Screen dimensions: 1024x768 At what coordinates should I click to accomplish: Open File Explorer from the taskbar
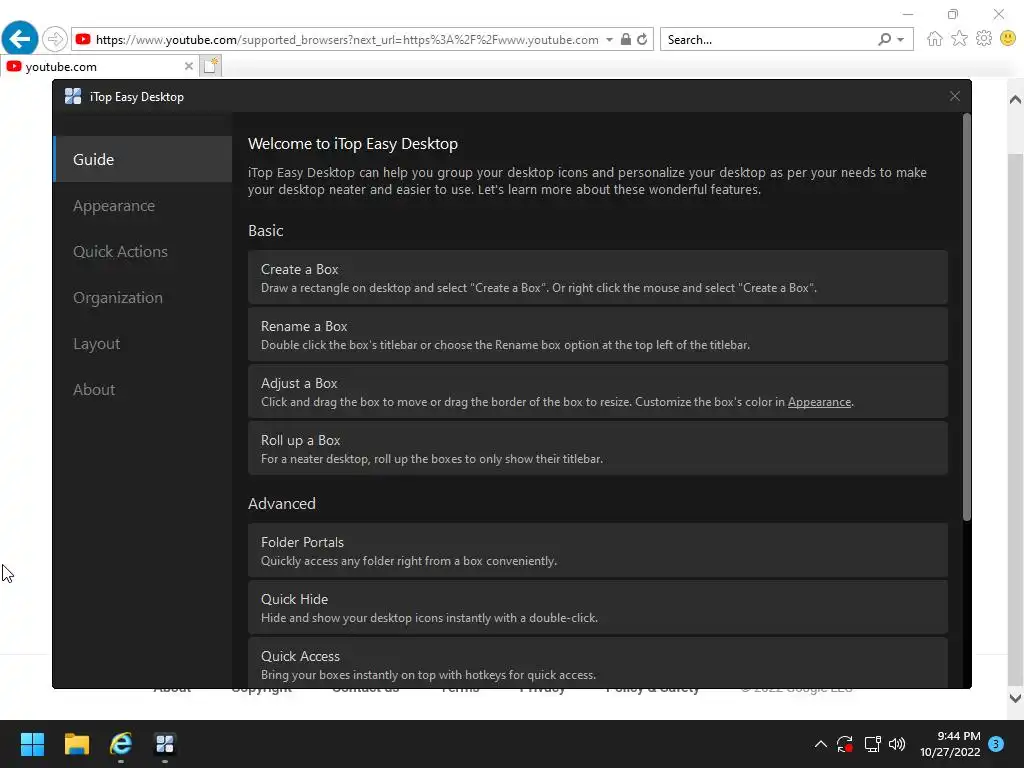(x=76, y=744)
